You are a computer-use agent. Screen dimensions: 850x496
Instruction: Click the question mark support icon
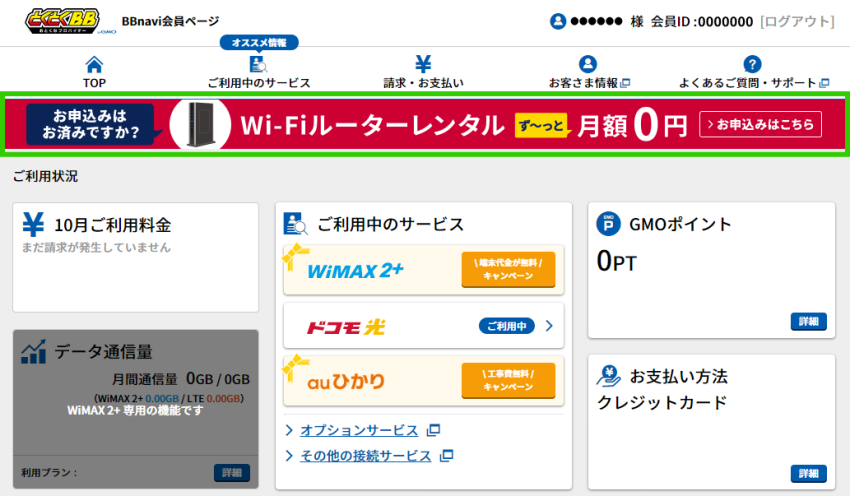point(753,65)
